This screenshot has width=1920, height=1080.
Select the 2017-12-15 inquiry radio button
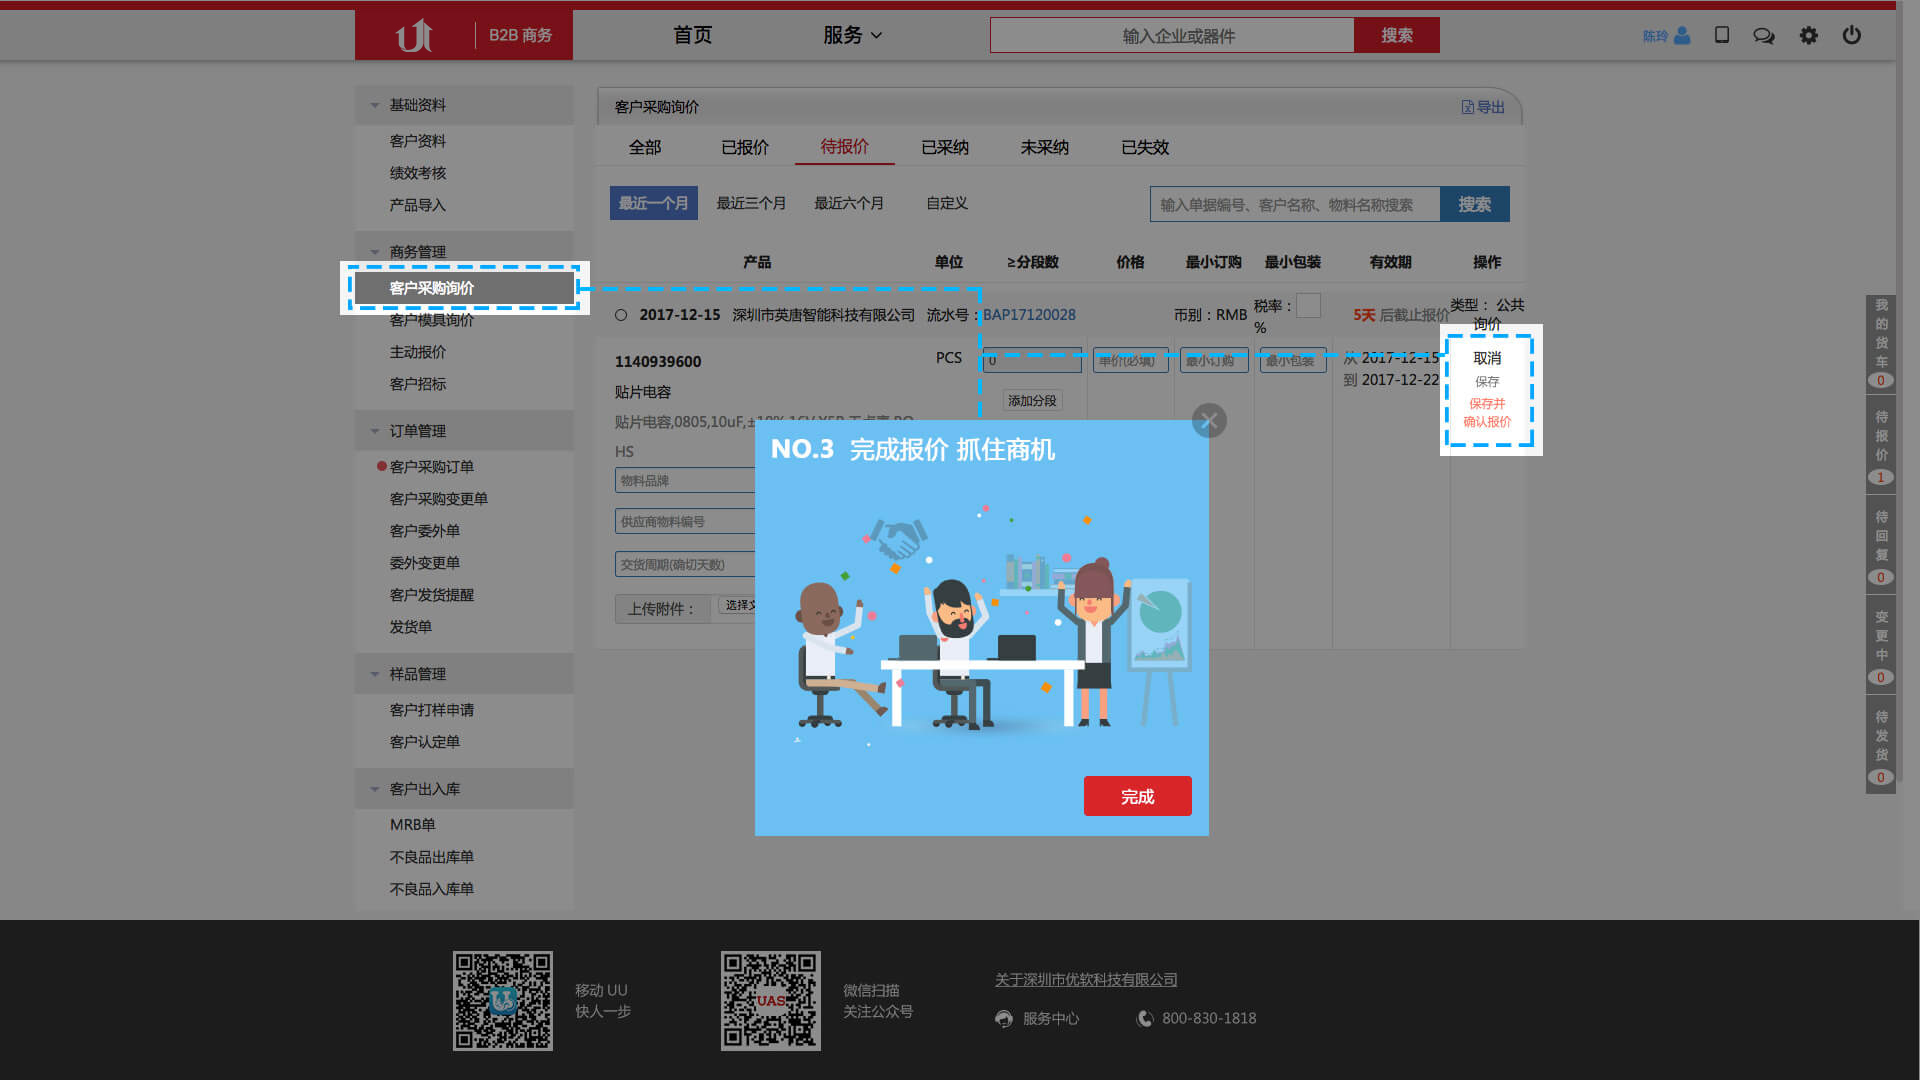(x=621, y=315)
